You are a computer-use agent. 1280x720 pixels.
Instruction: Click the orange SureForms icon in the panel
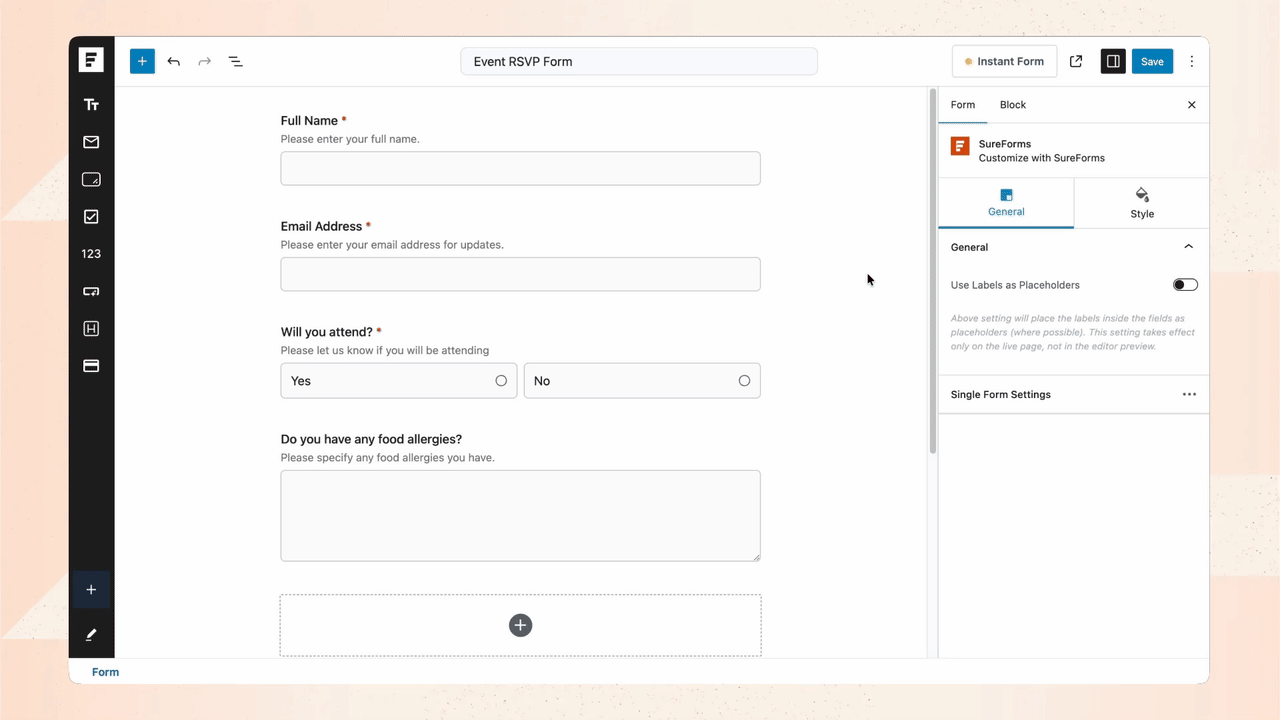pyautogui.click(x=960, y=147)
